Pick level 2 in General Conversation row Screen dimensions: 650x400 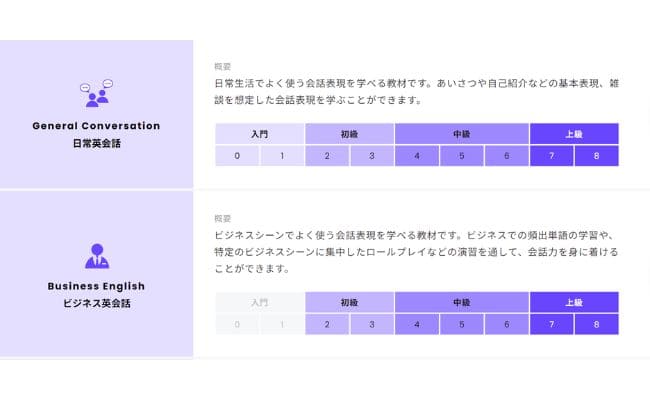327,156
